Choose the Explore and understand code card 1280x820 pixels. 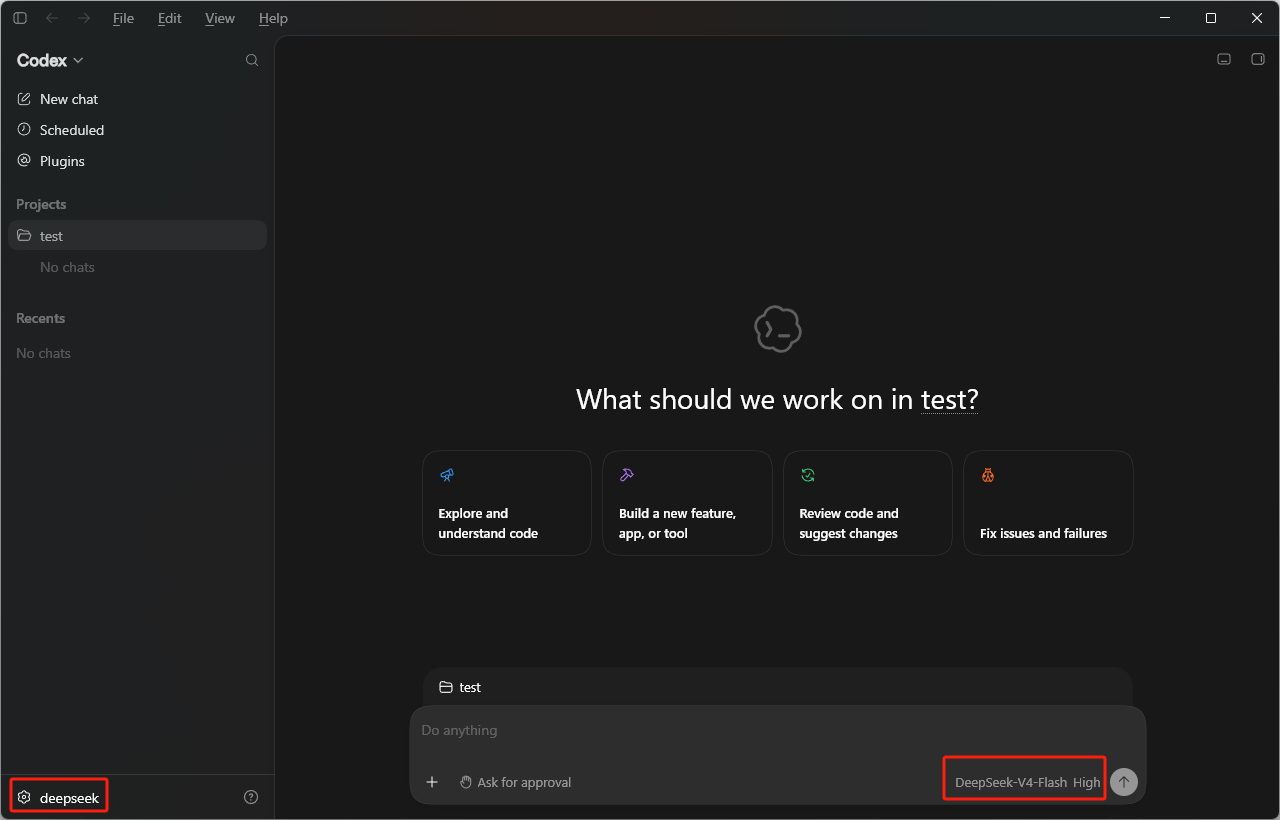[507, 503]
